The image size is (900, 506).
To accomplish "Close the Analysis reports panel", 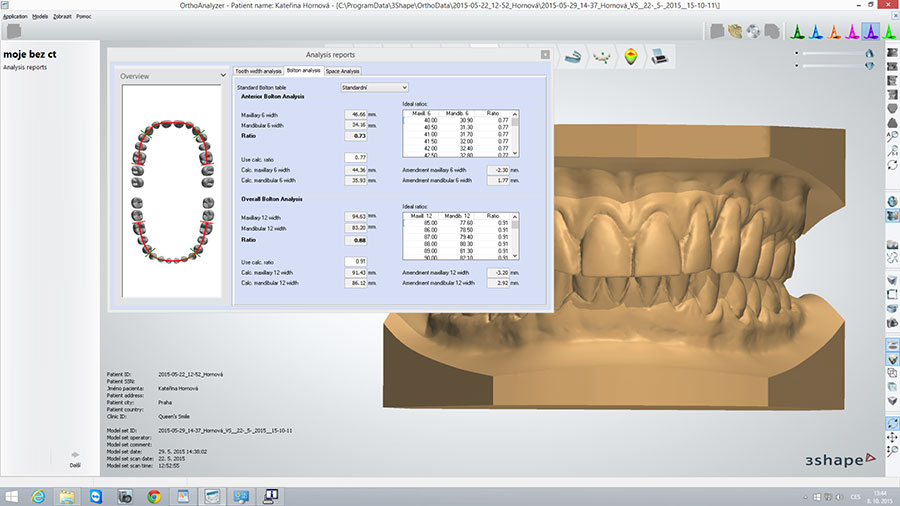I will point(545,55).
